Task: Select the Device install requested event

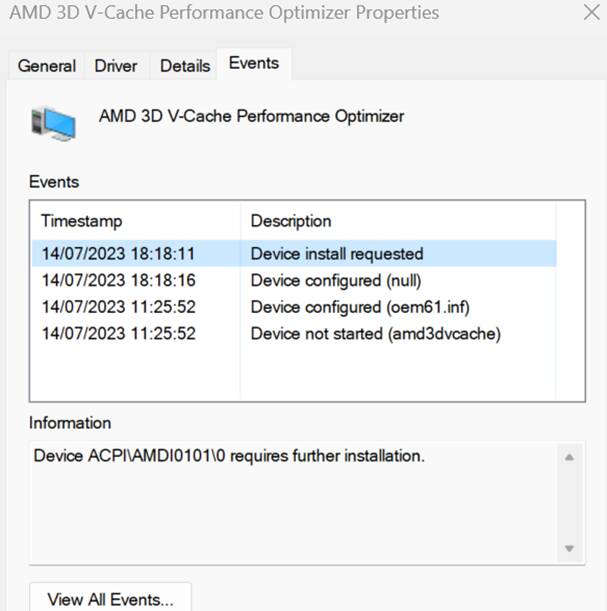Action: tap(337, 254)
